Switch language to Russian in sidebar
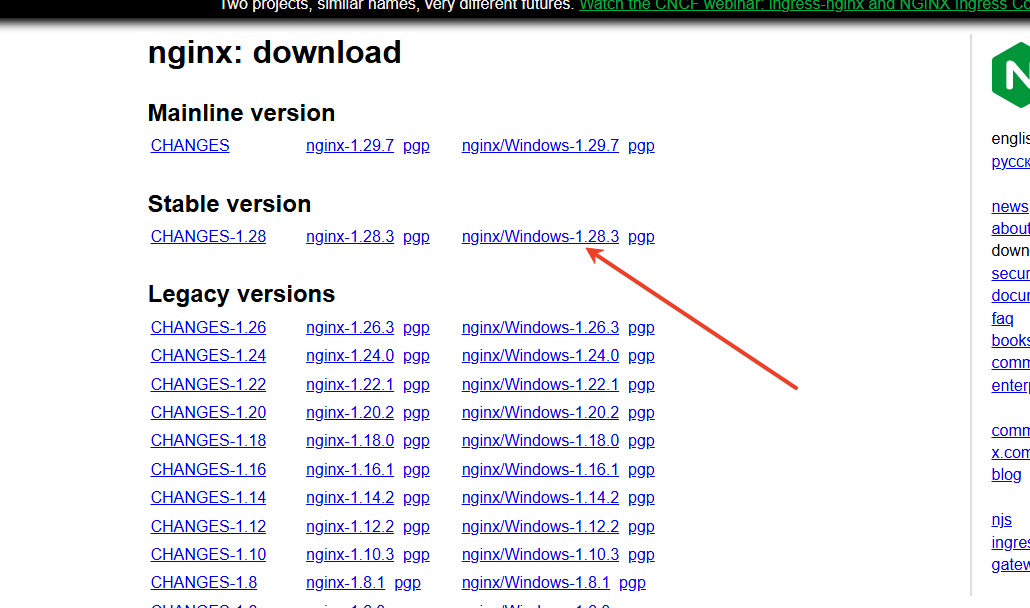 1010,162
